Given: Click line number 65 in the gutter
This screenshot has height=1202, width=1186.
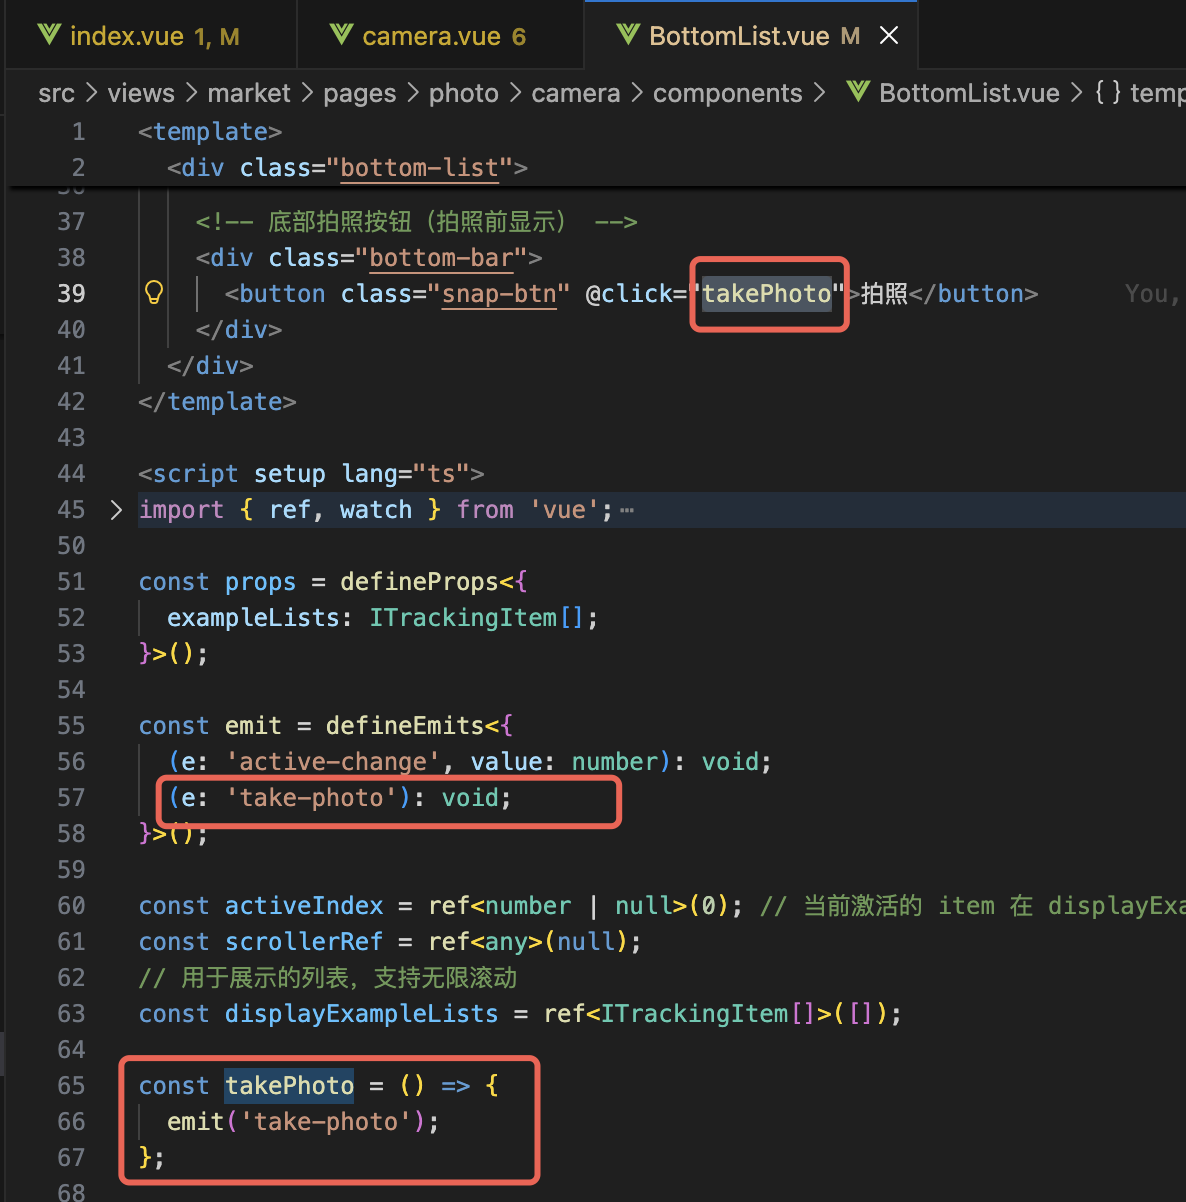Looking at the screenshot, I should [71, 1085].
